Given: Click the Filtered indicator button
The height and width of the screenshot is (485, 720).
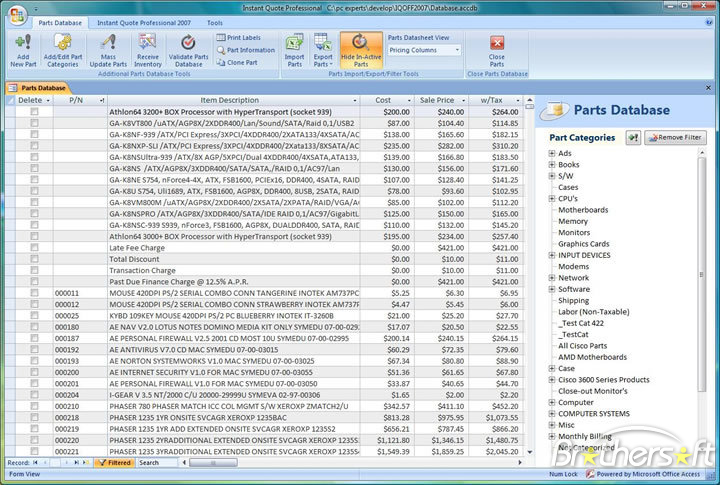Looking at the screenshot, I should (115, 462).
